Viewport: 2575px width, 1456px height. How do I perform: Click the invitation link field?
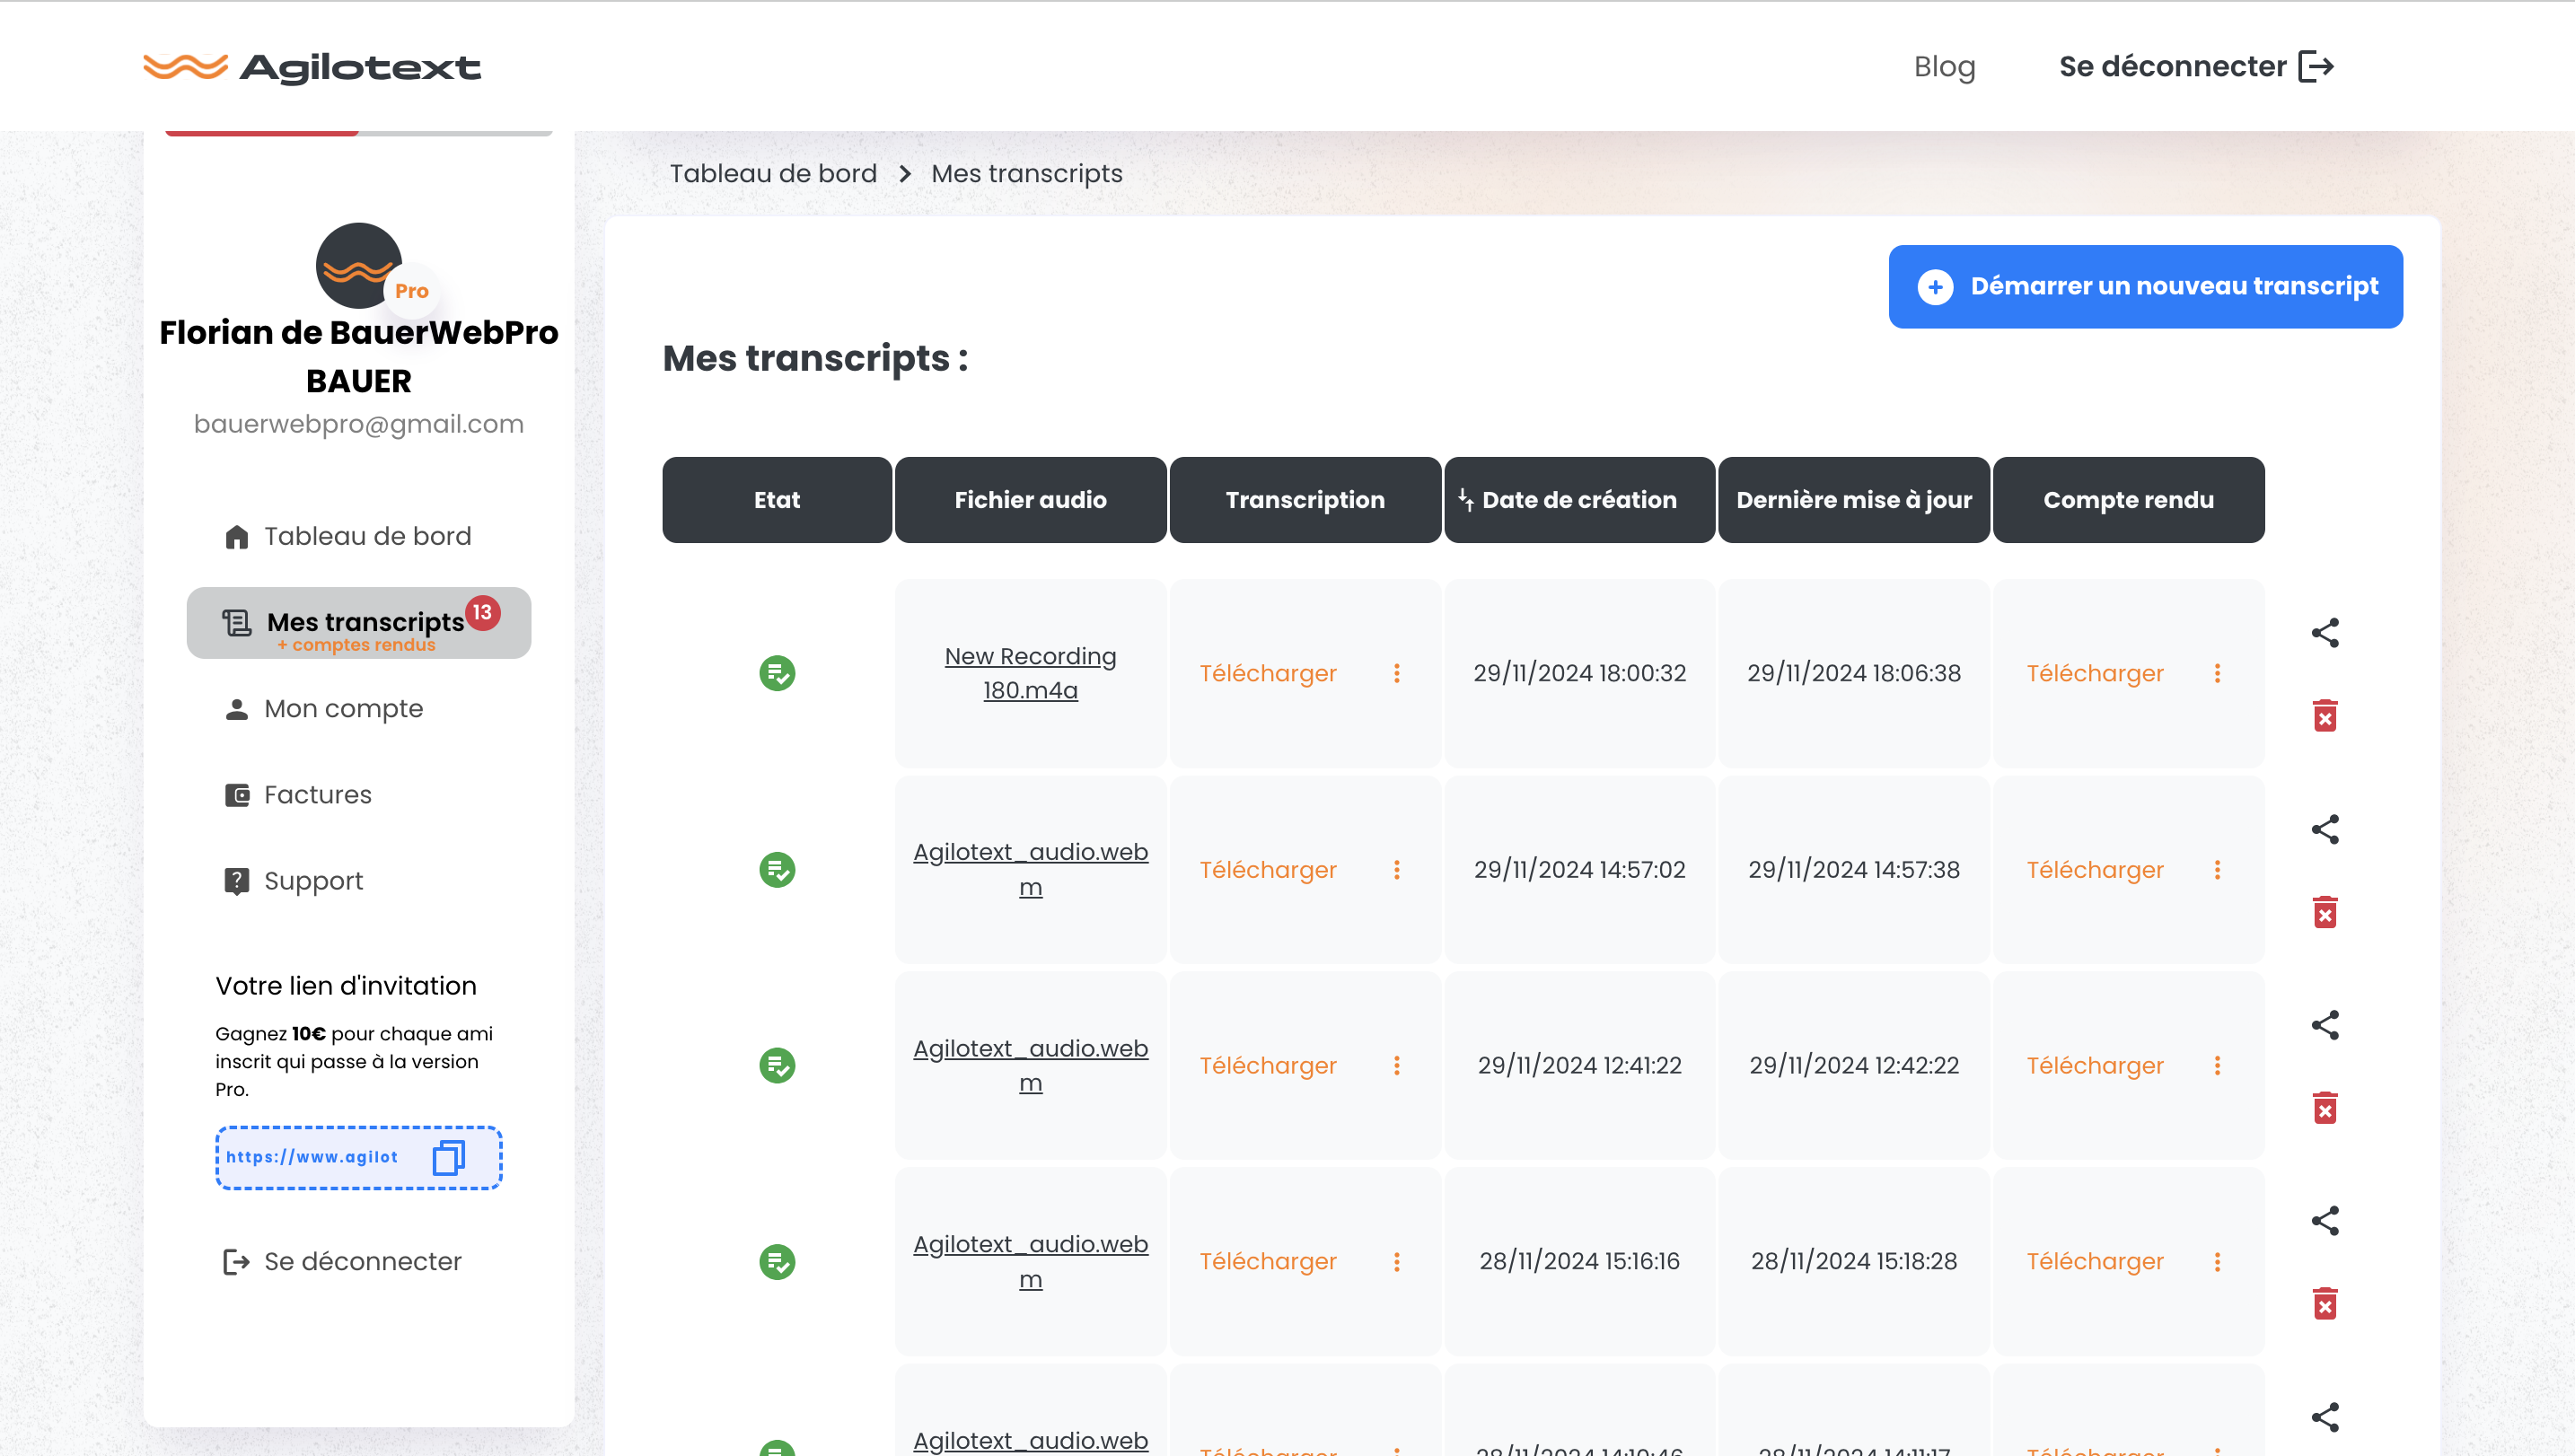click(359, 1157)
